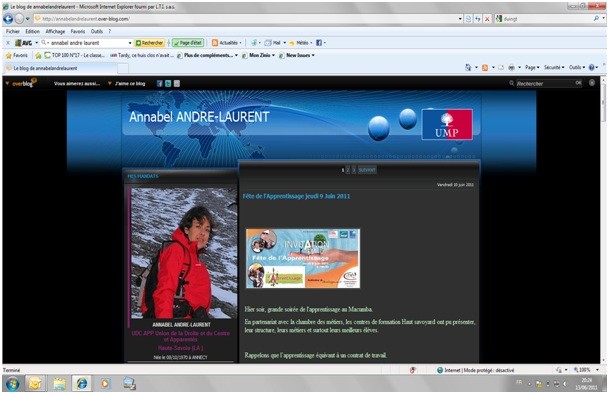Click the add-to-favorites bar star icon
Image resolution: width=609 pixels, height=394 pixels.
38,56
